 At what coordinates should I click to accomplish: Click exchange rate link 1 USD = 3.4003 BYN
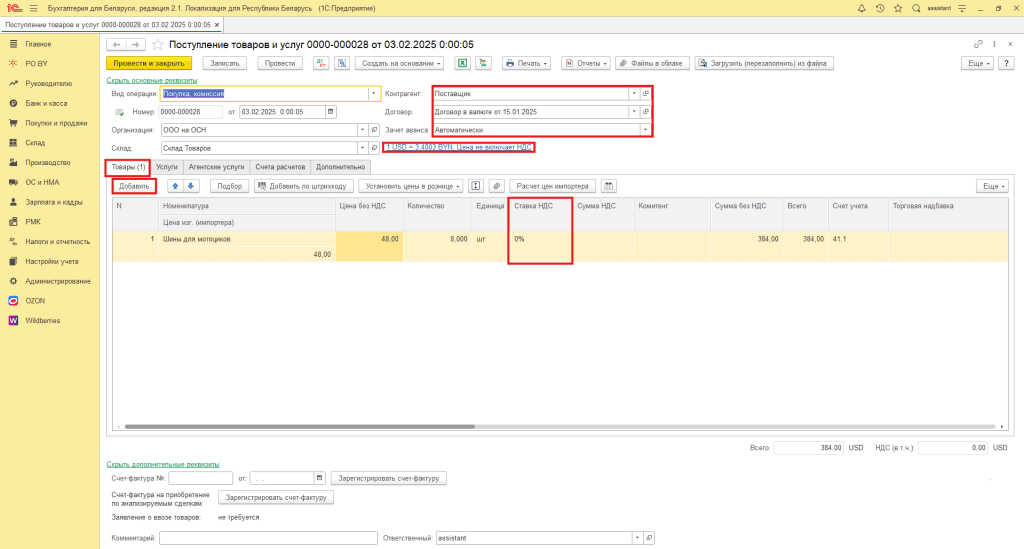tap(458, 148)
